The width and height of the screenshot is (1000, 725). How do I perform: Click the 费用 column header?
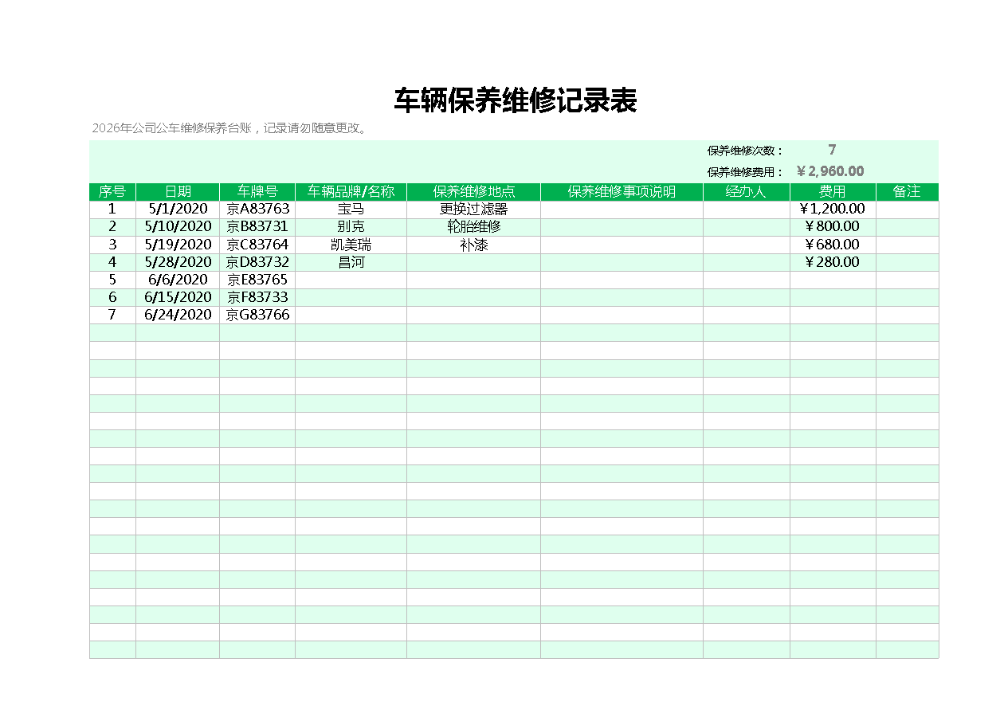click(x=832, y=192)
